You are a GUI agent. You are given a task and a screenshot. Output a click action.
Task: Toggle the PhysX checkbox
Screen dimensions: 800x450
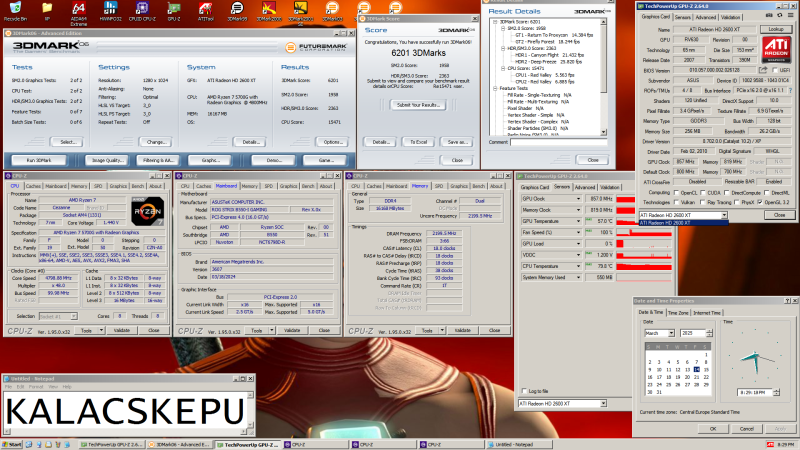737,203
